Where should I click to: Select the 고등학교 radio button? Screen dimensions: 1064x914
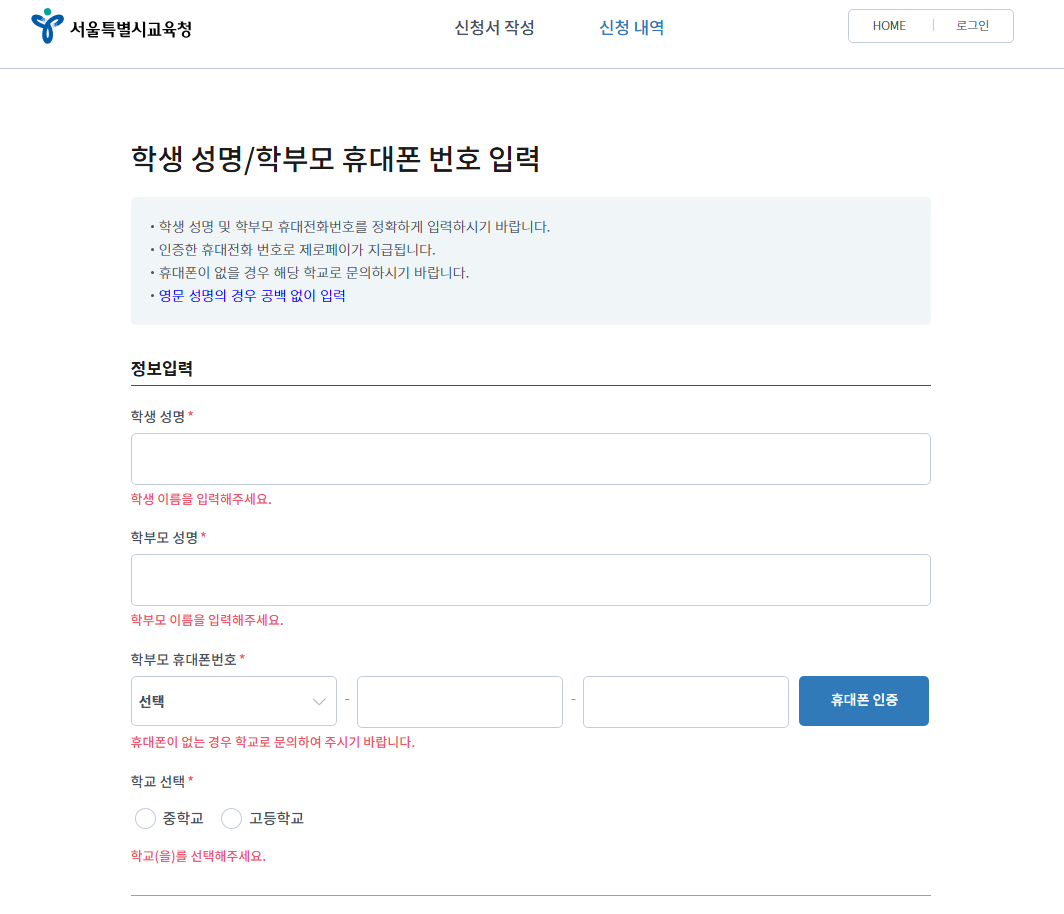pyautogui.click(x=231, y=818)
